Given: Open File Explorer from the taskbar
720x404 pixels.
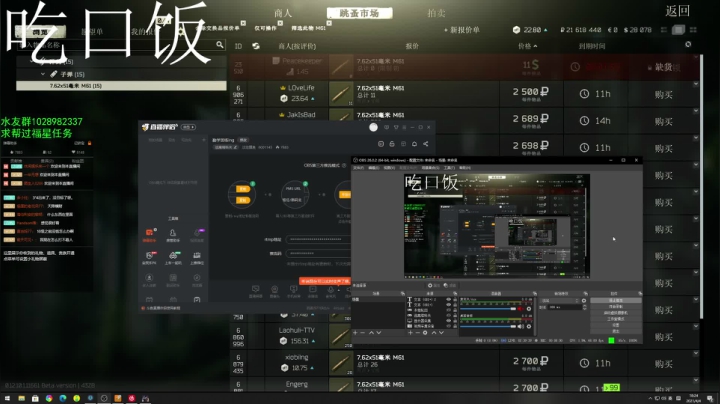Looking at the screenshot, I should tap(22, 398).
